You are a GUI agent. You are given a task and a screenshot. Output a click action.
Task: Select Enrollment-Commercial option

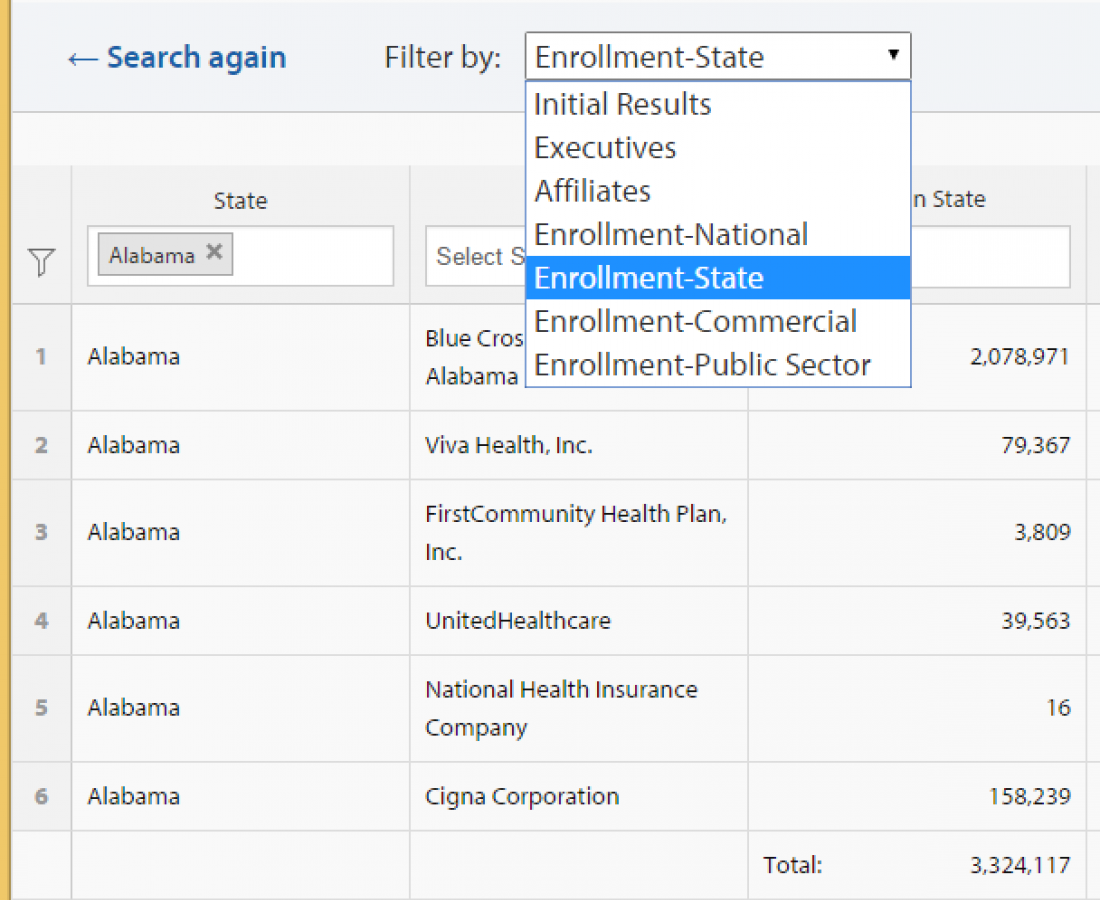[x=718, y=322]
